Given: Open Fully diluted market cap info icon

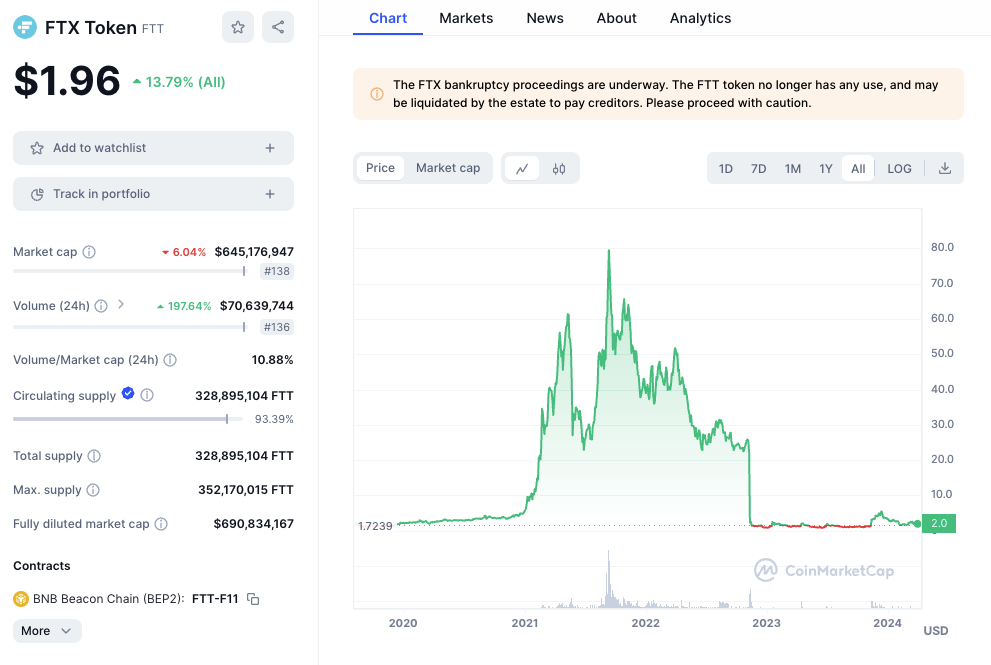Looking at the screenshot, I should pyautogui.click(x=161, y=524).
